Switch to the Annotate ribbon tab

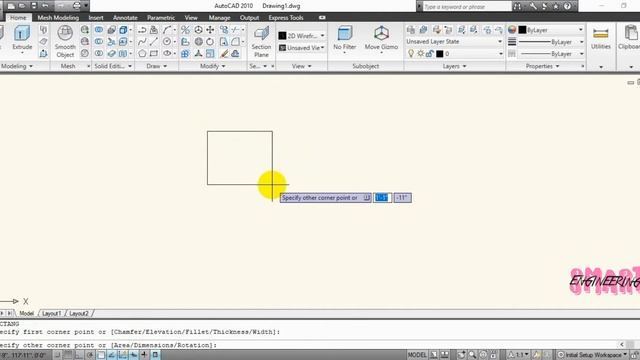[125, 18]
